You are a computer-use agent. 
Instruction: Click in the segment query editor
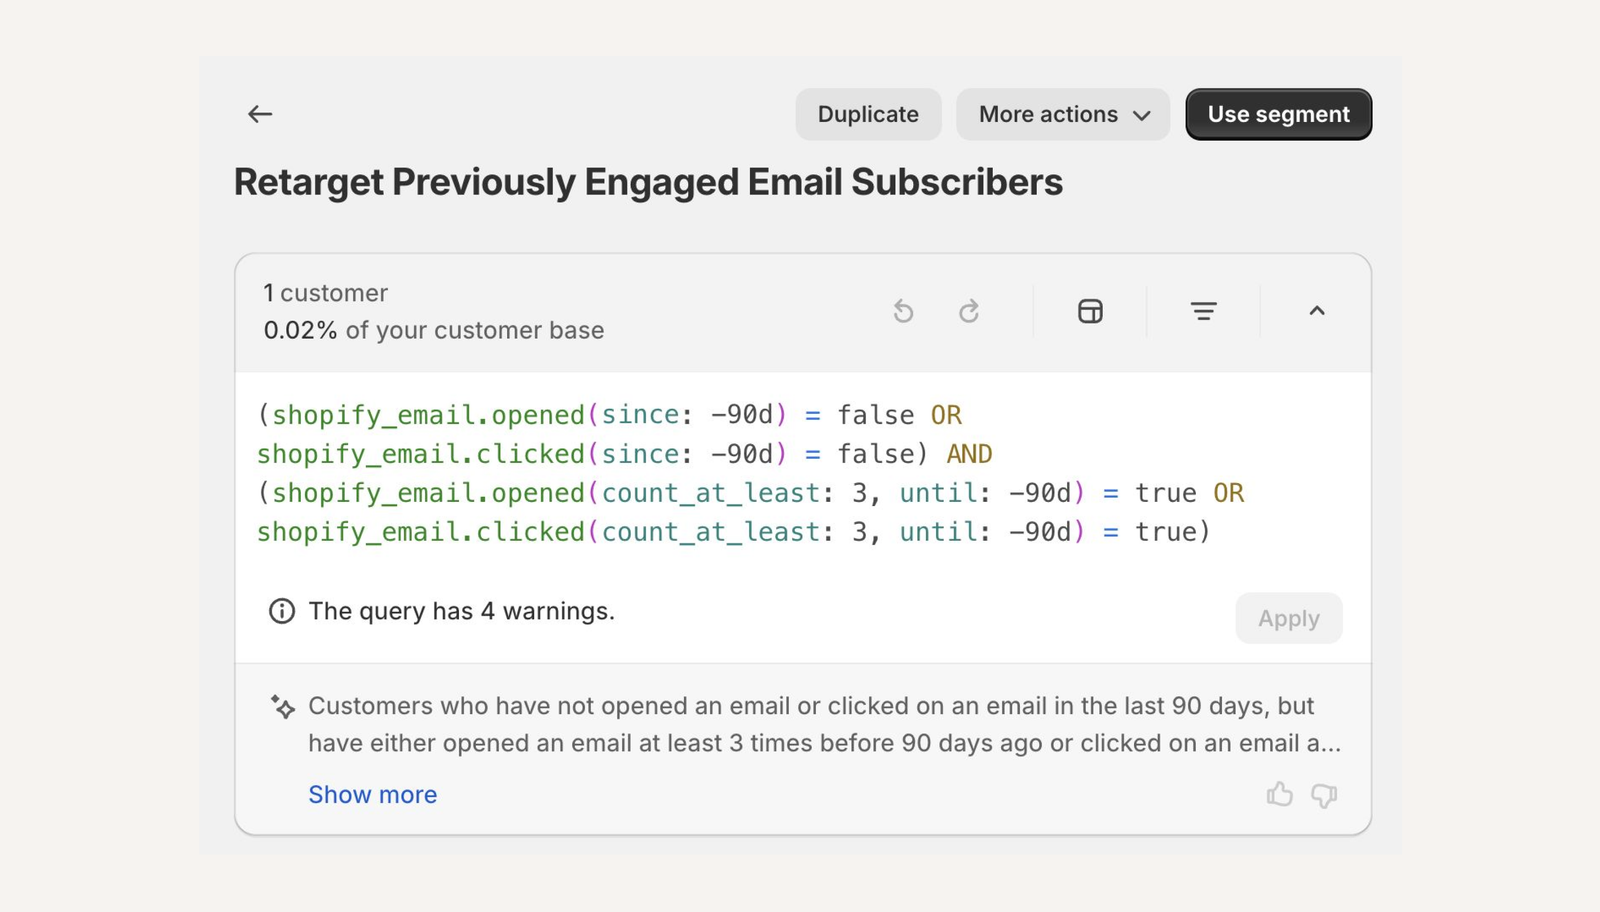click(x=803, y=473)
